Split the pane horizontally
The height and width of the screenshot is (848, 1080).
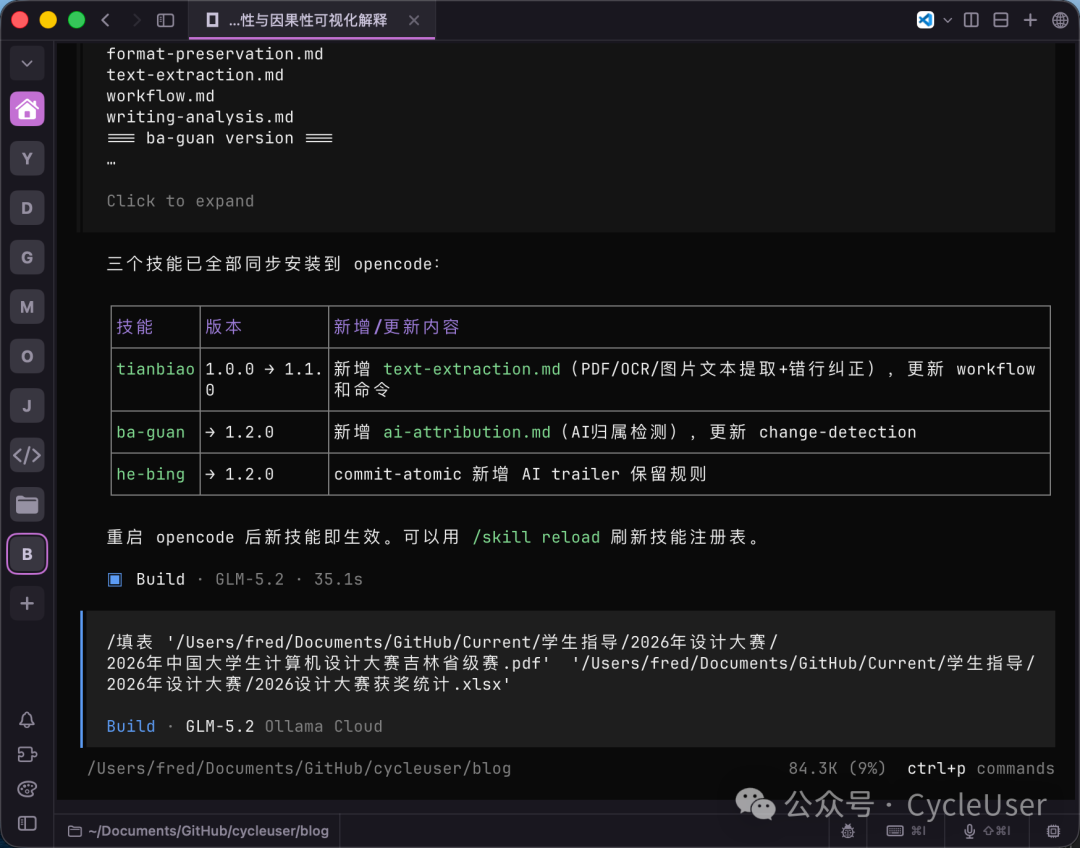coord(1001,20)
